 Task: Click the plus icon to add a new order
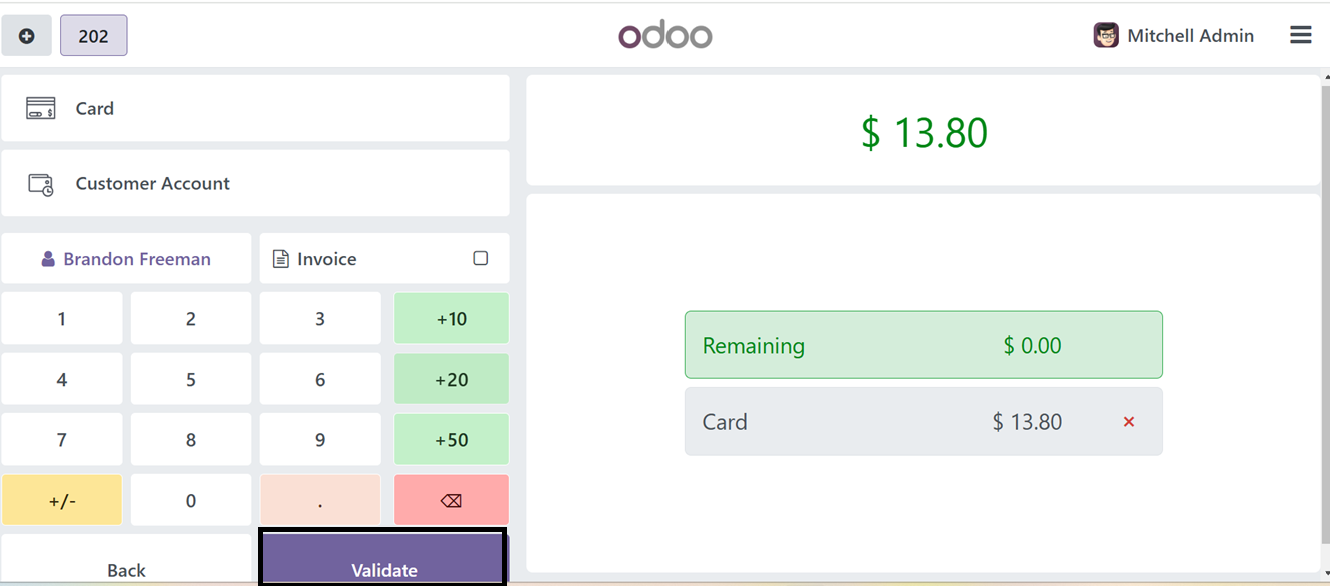26,36
